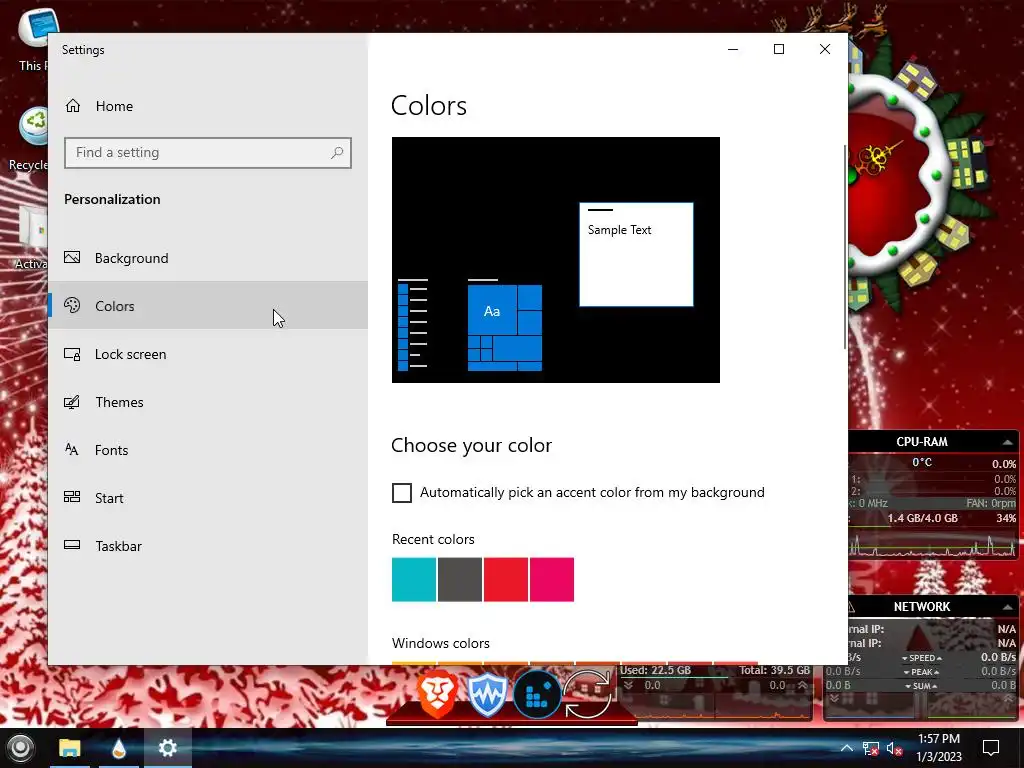1024x768 pixels.
Task: Click the Settings gear on the taskbar
Action: (168, 748)
